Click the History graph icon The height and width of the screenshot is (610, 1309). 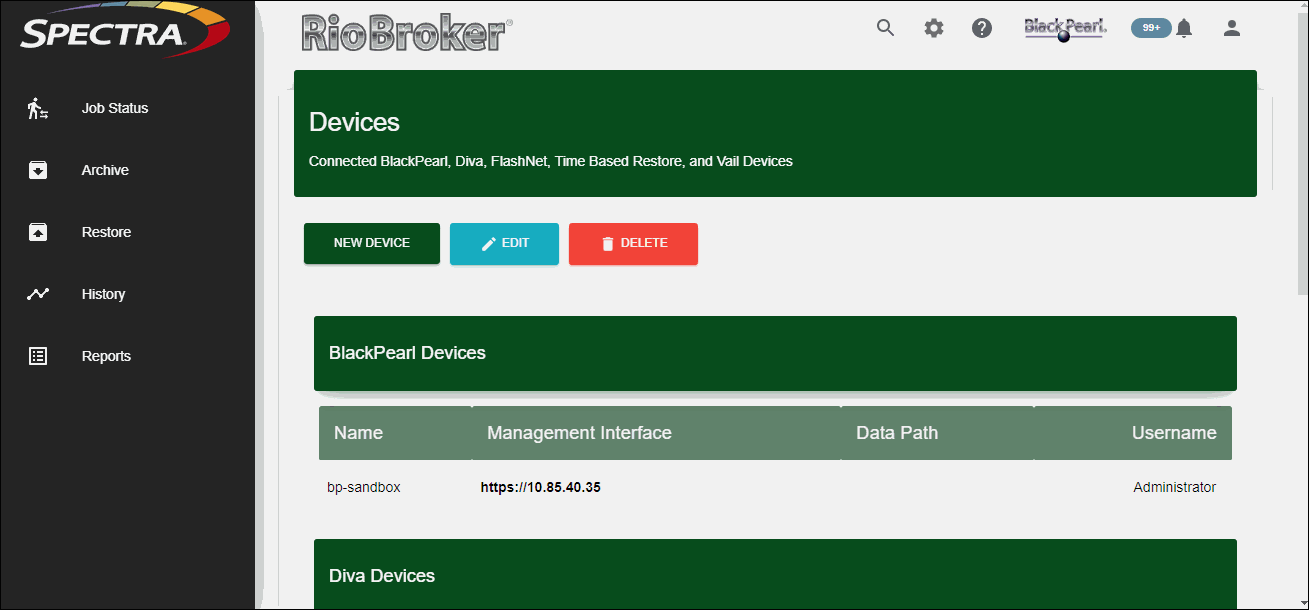tap(38, 294)
